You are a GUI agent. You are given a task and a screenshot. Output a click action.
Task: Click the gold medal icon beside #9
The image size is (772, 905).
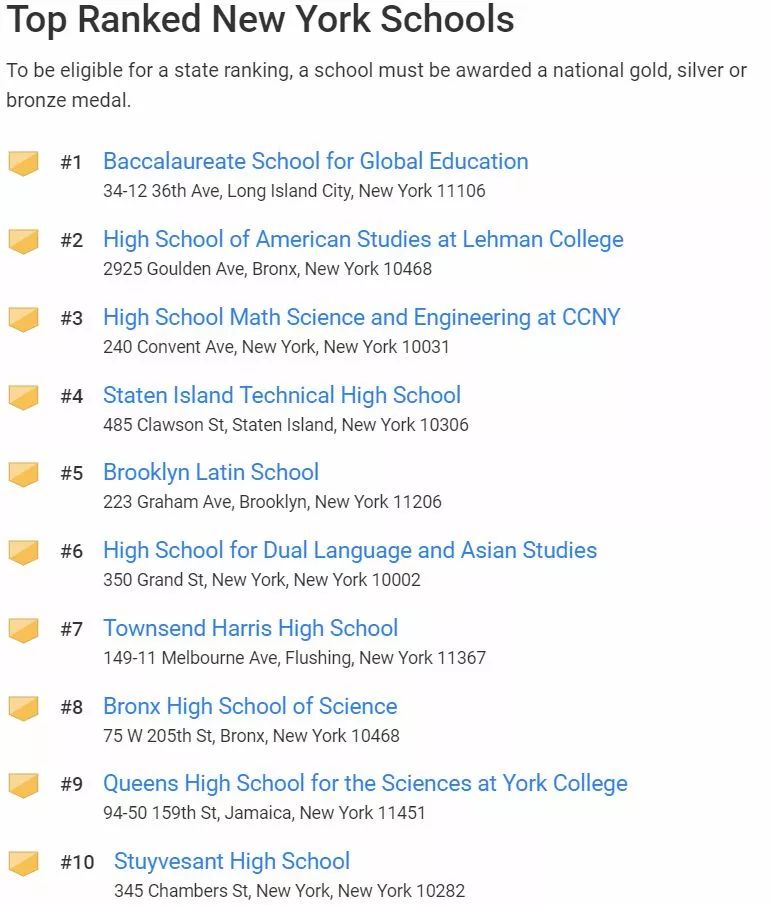[24, 786]
